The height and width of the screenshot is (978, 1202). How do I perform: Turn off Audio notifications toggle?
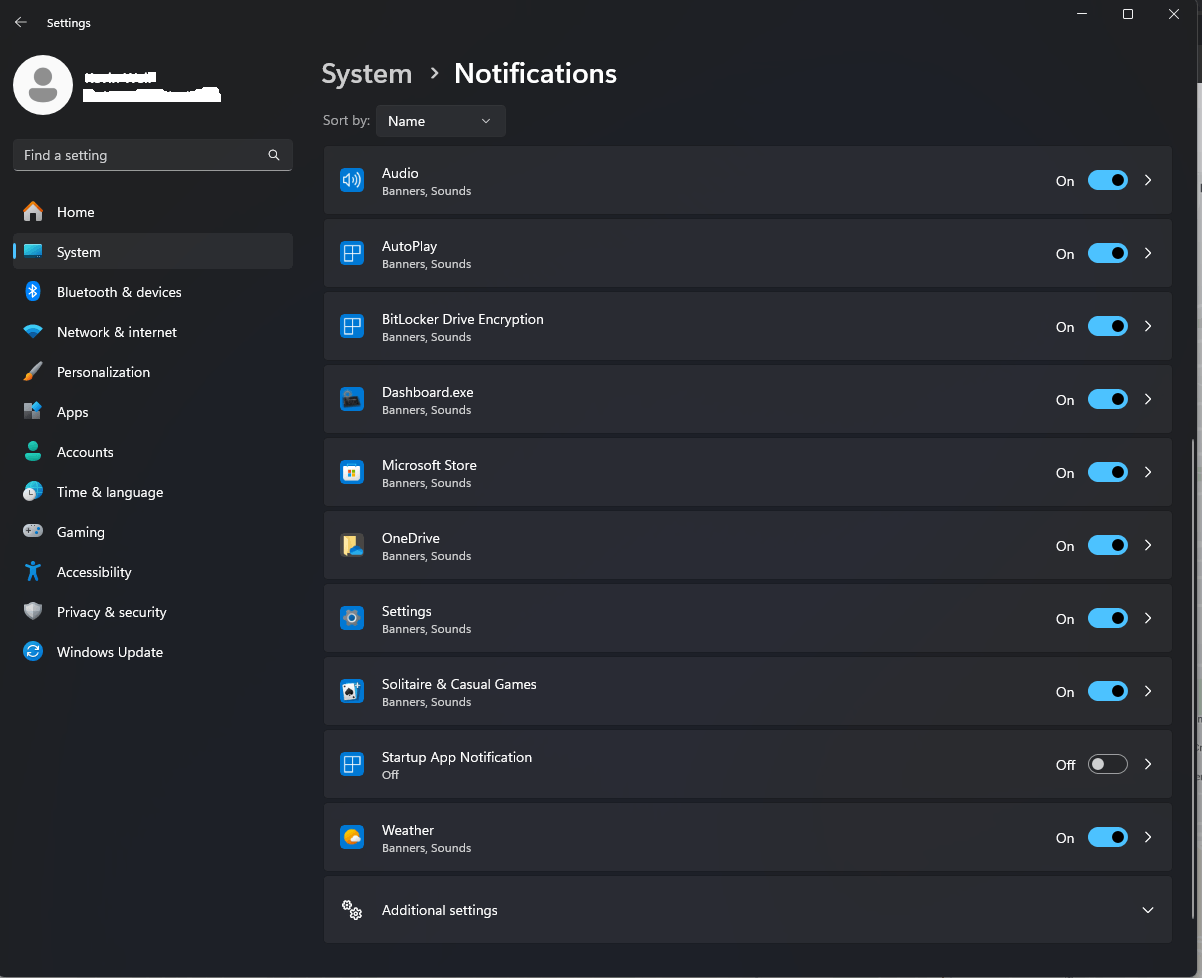coord(1107,180)
